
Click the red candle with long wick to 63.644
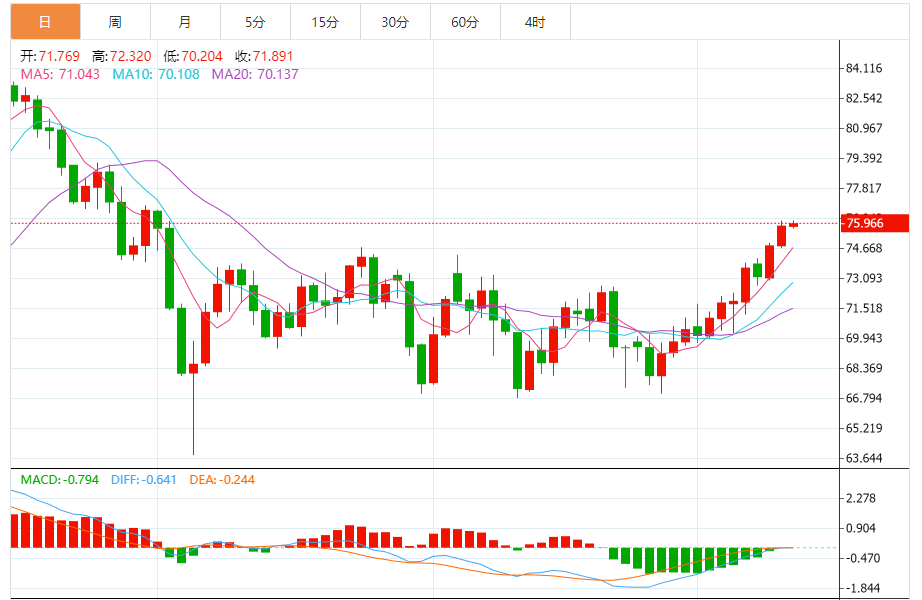click(x=193, y=398)
